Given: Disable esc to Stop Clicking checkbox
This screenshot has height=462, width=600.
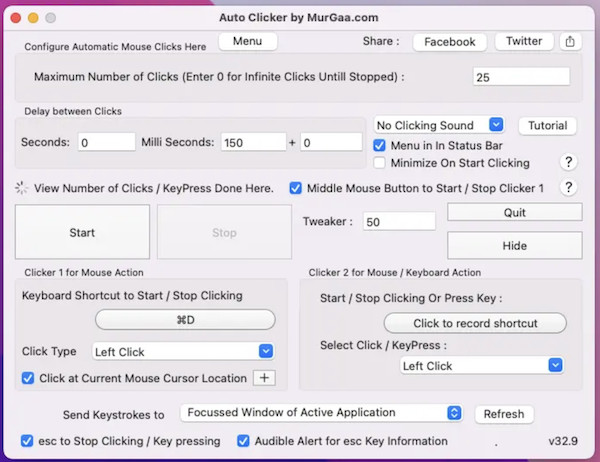Looking at the screenshot, I should (28, 441).
